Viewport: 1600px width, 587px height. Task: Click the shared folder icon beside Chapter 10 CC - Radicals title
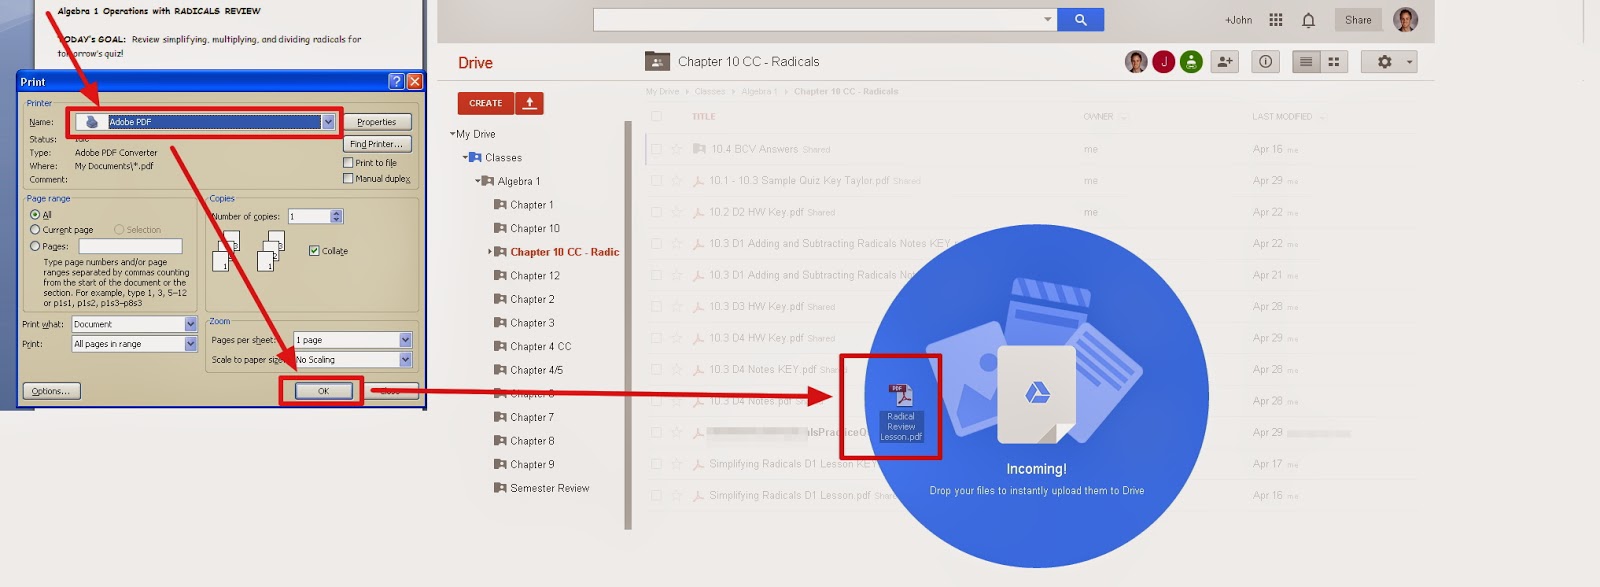pos(657,61)
